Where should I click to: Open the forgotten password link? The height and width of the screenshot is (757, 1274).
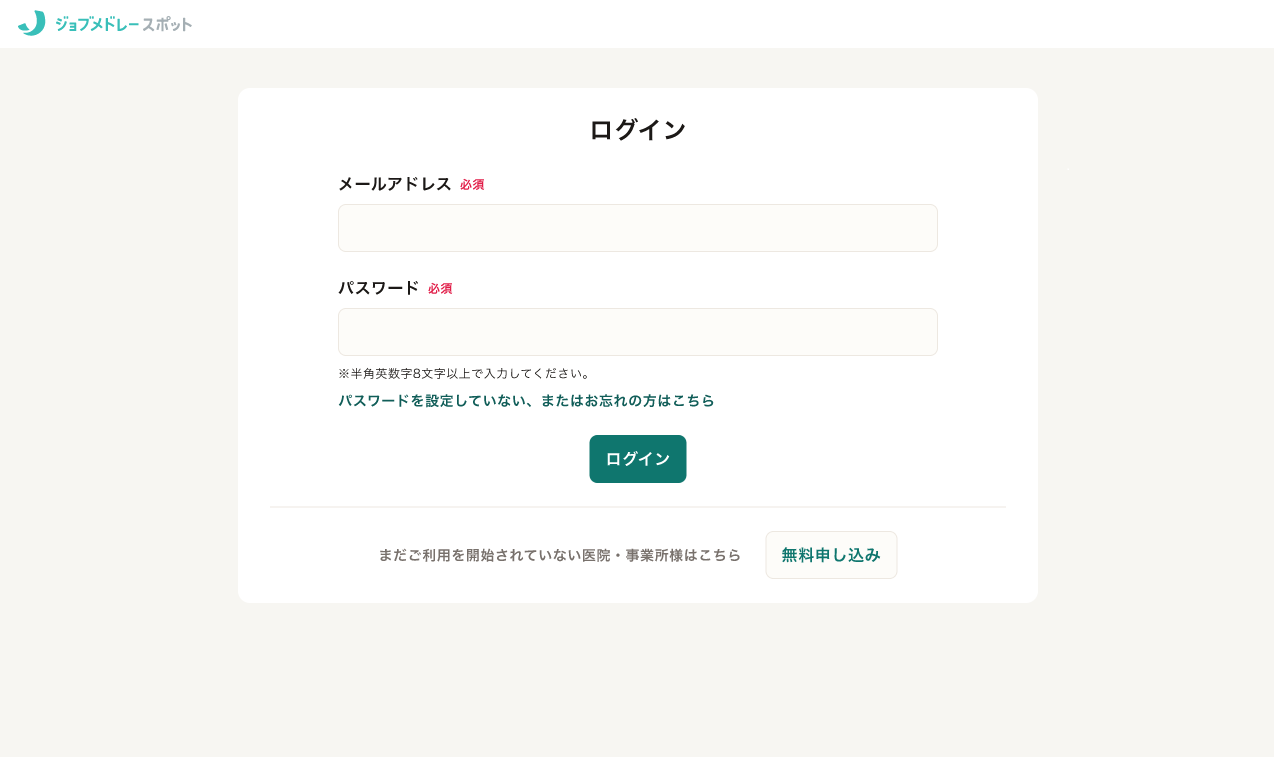pyautogui.click(x=526, y=400)
